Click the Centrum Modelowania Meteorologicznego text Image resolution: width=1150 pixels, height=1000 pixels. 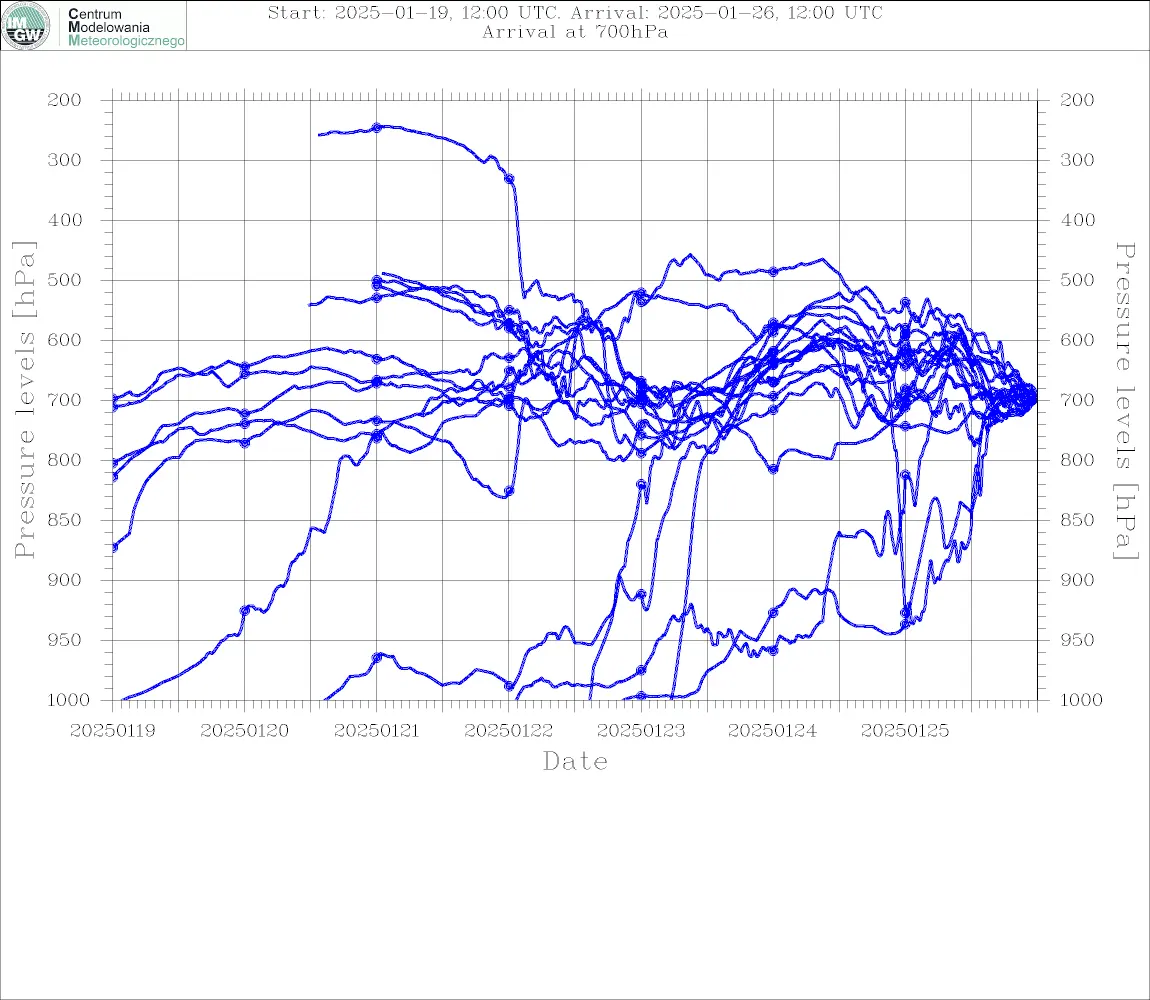coord(125,27)
